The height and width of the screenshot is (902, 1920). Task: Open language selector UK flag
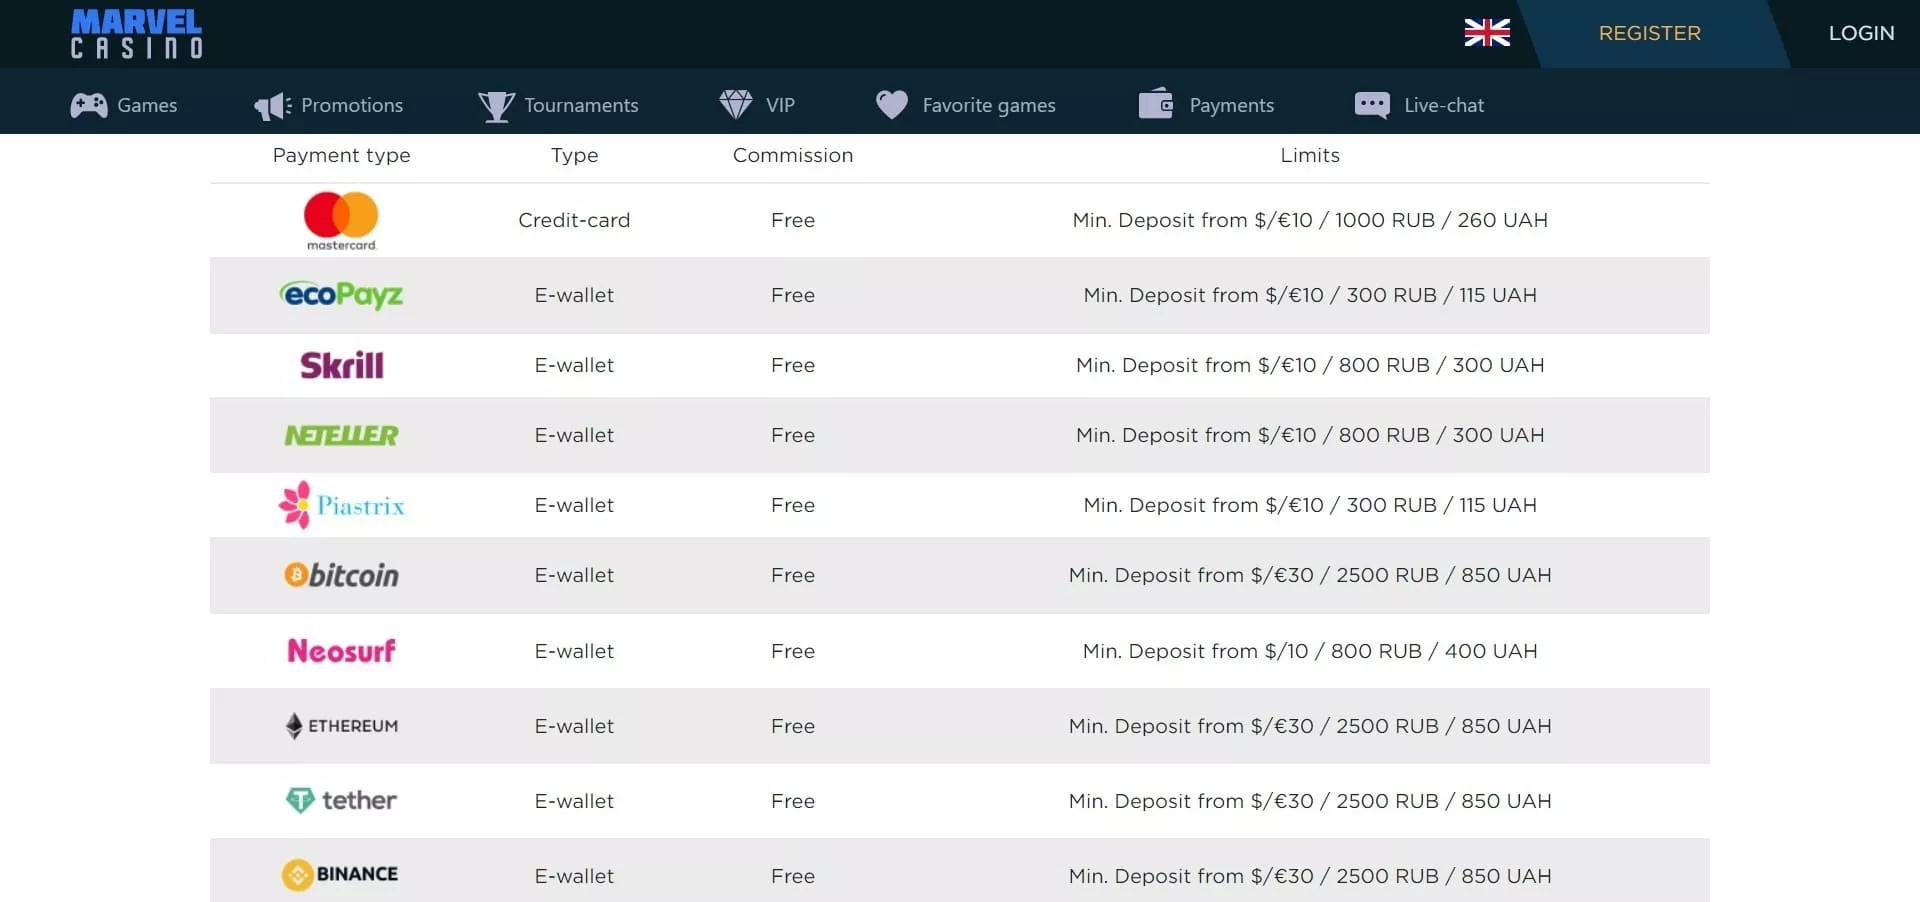pyautogui.click(x=1486, y=33)
